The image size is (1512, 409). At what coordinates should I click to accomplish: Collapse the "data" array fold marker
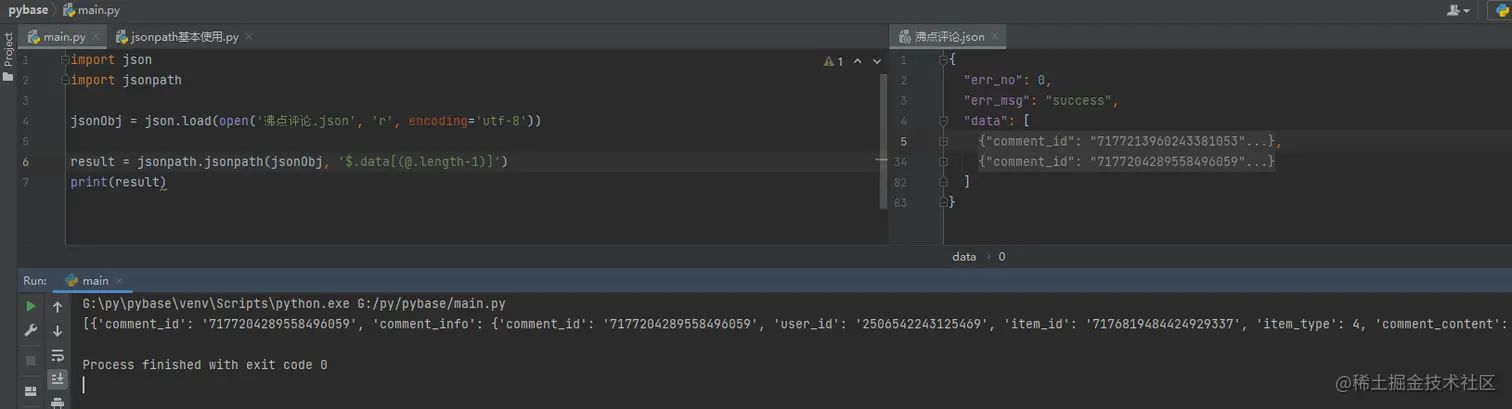click(943, 121)
